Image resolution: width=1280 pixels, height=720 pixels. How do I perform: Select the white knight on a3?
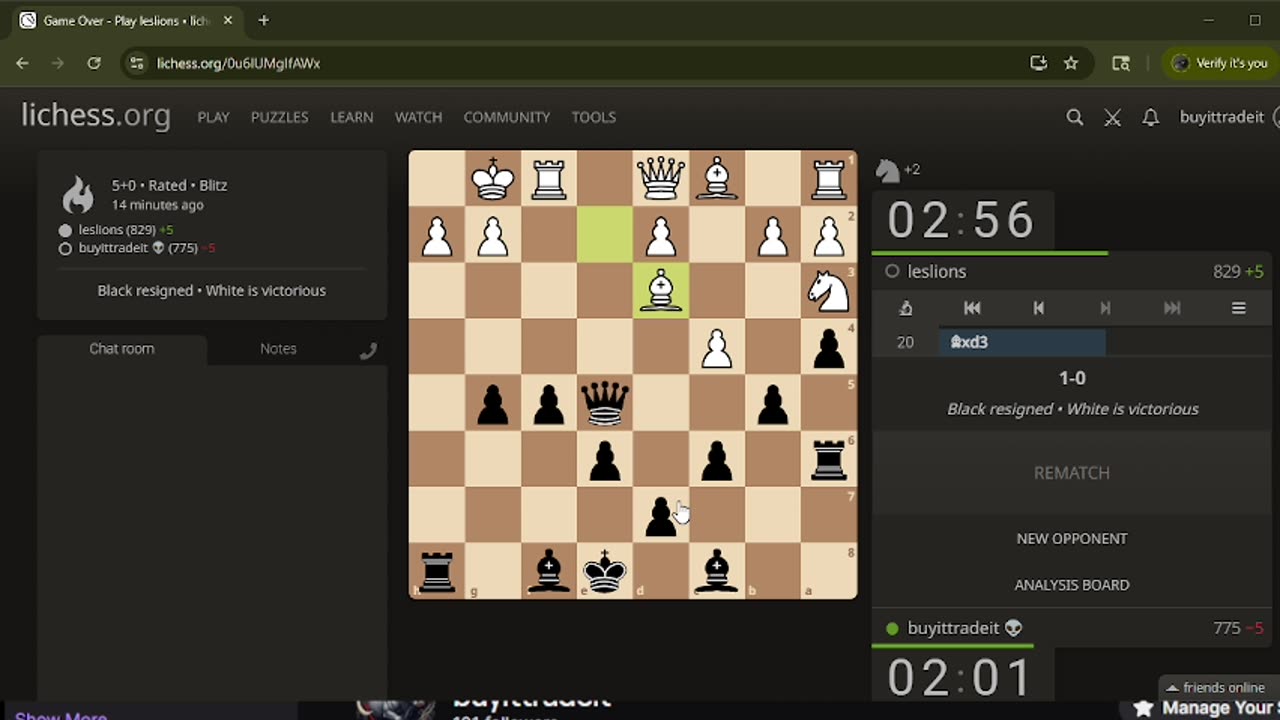[829, 291]
